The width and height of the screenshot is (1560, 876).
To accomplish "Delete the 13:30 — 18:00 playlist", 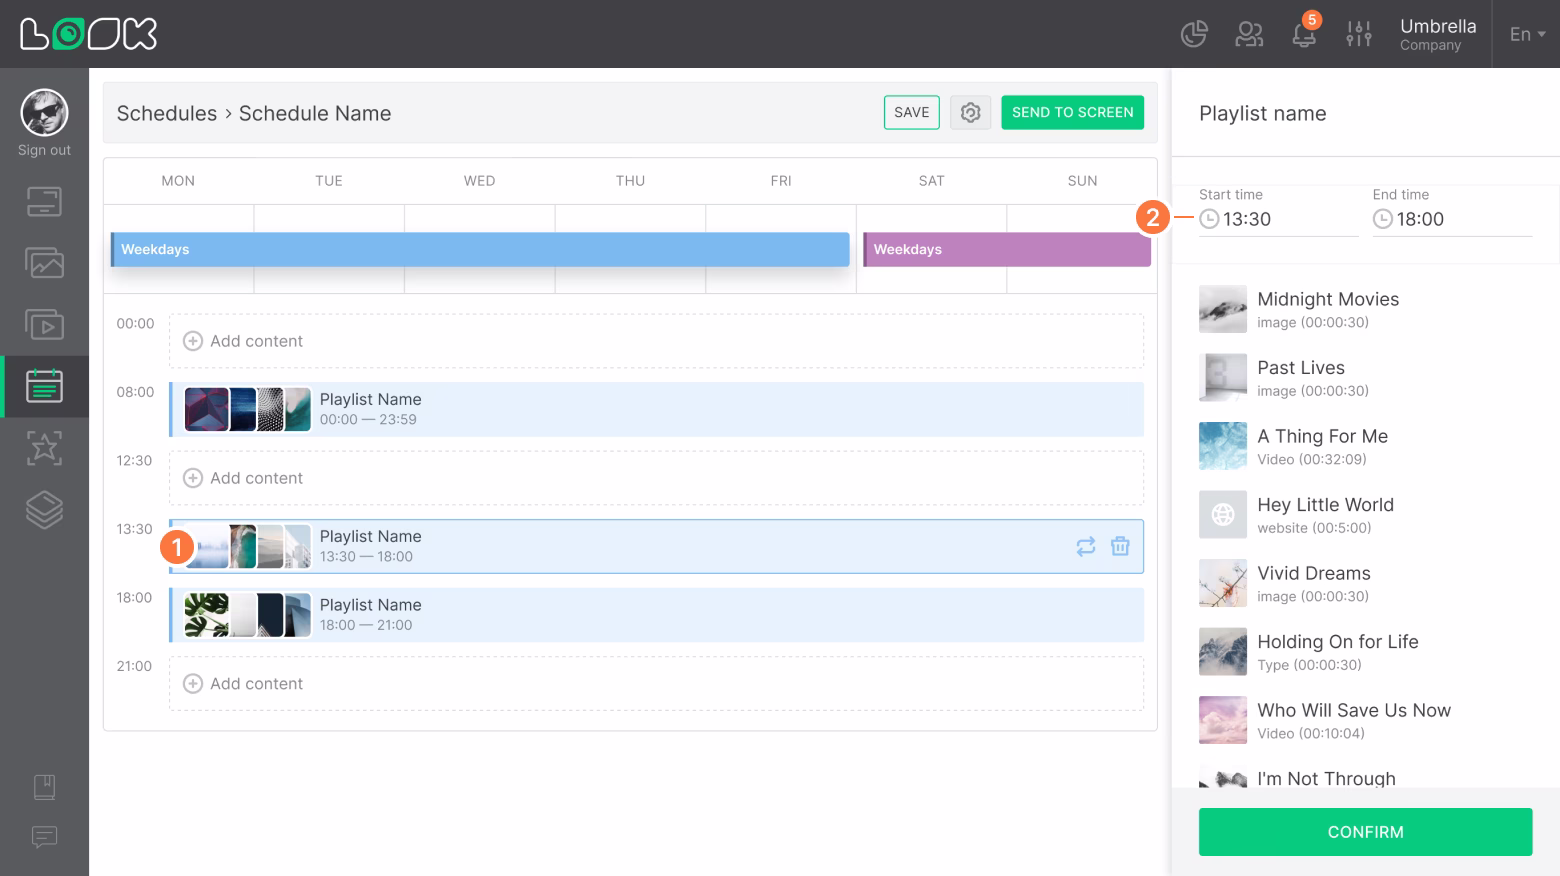I will [1120, 547].
